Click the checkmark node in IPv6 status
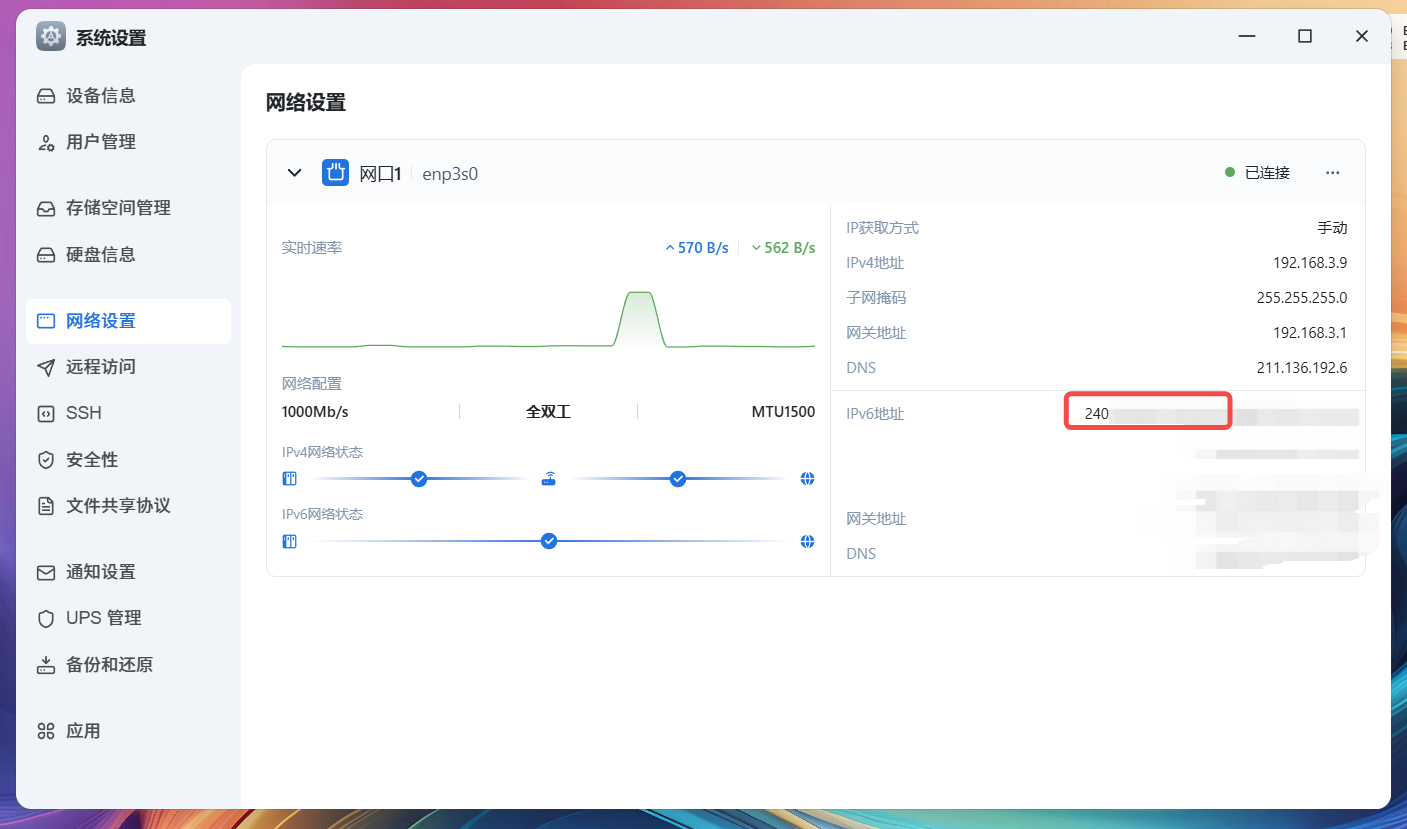The width and height of the screenshot is (1407, 829). 548,541
